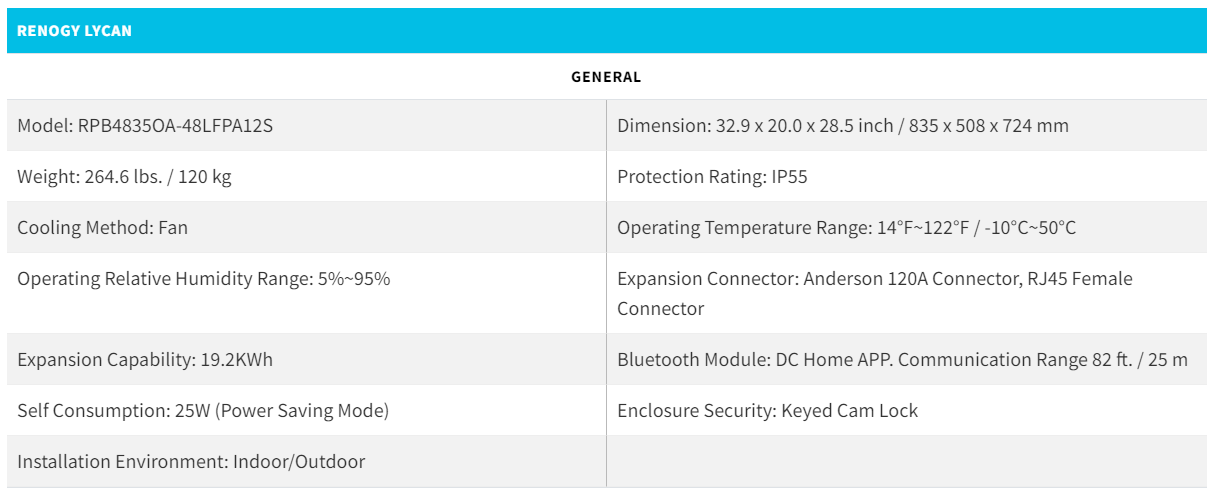Click the Self Consumption: 25W entry
Screen dimensions: 1215x494
click(x=202, y=411)
